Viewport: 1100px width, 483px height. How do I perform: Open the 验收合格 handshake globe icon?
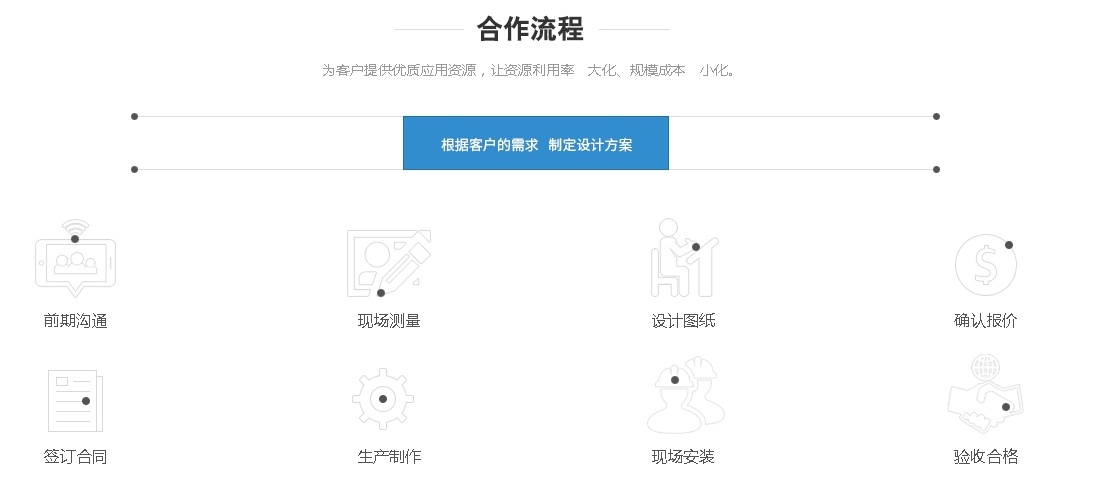pos(986,395)
